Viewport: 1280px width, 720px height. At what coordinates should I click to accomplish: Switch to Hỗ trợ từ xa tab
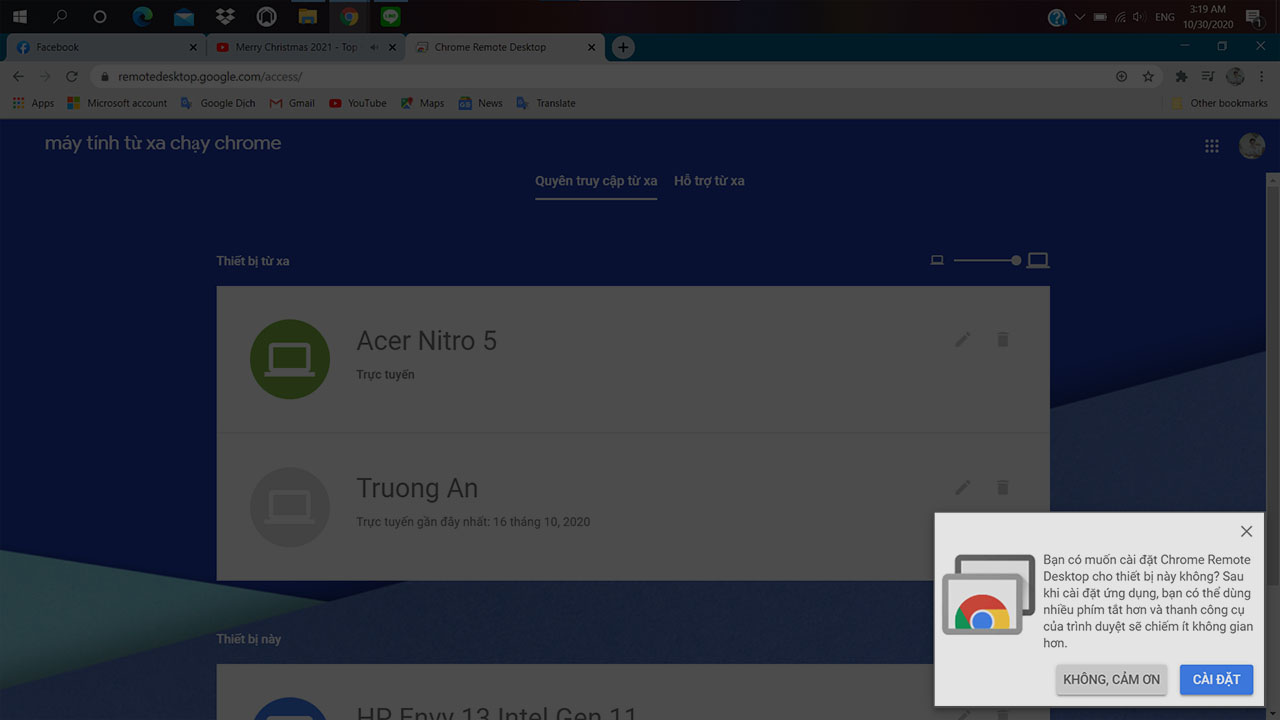(709, 181)
